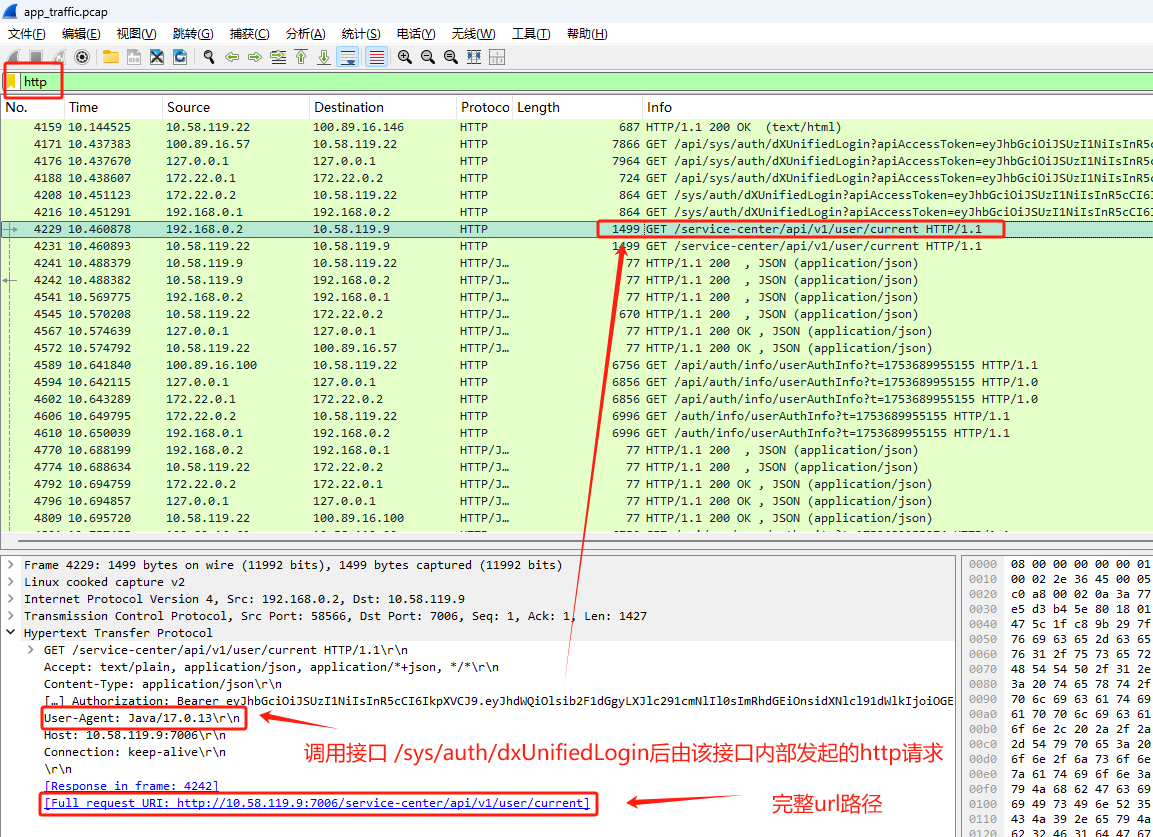Click the start capture shark fin icon
Image resolution: width=1153 pixels, height=837 pixels.
[x=13, y=57]
